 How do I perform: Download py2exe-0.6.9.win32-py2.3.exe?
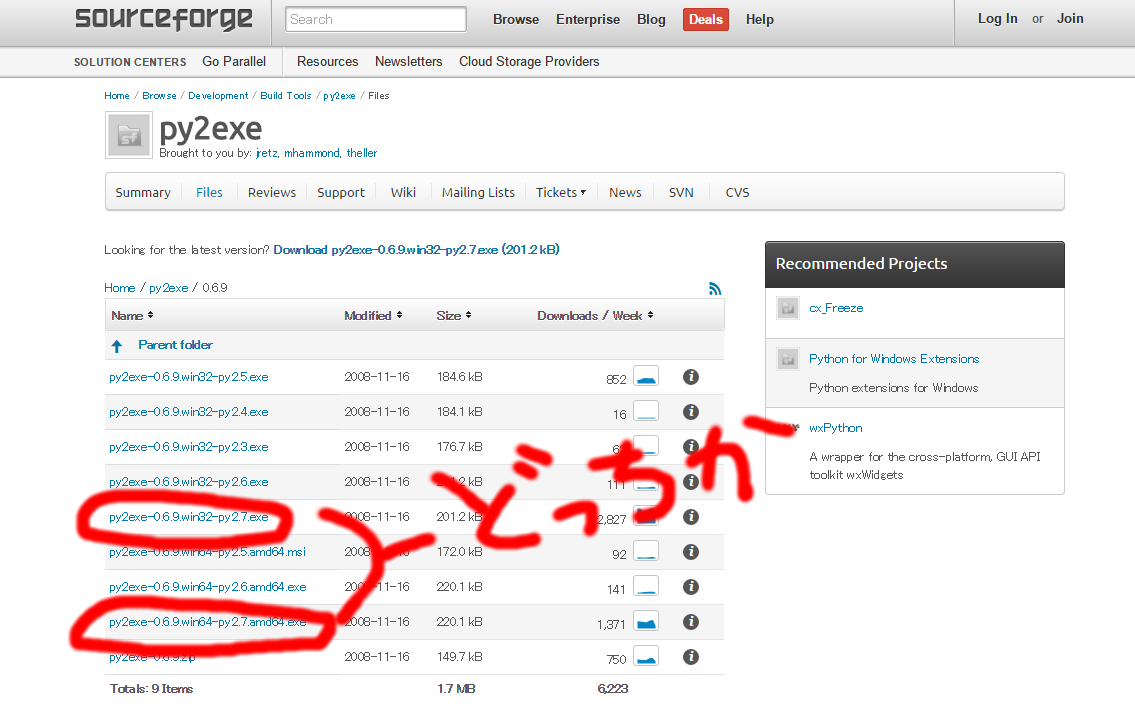pos(188,447)
